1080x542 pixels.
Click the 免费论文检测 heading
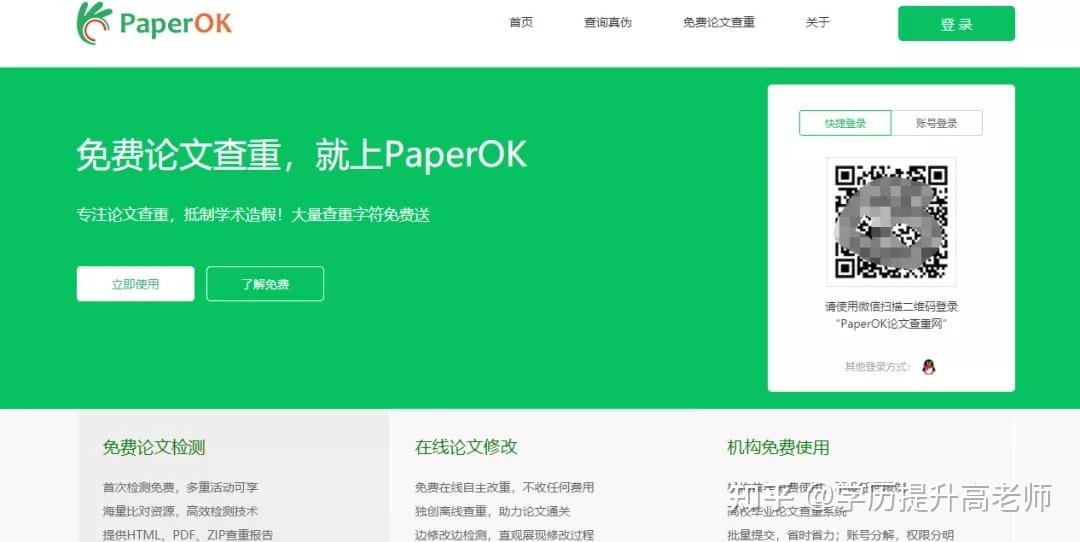click(154, 448)
